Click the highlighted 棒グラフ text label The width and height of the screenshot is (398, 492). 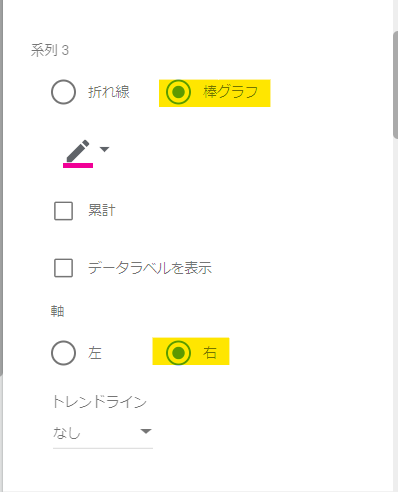pyautogui.click(x=230, y=92)
